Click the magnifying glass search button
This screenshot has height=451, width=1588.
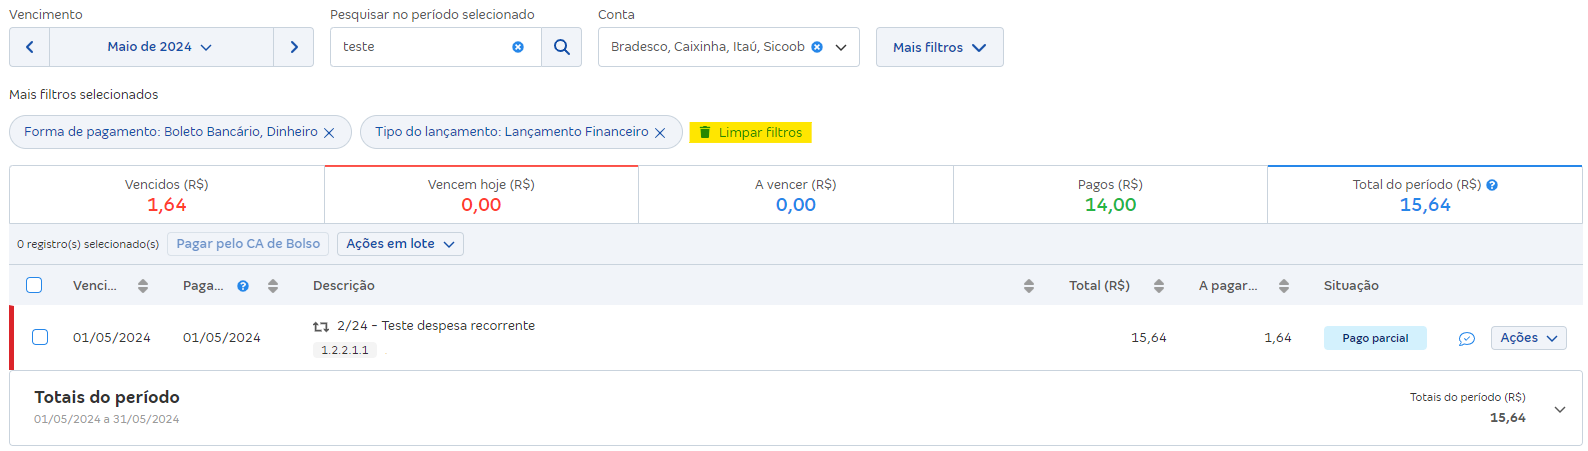click(562, 47)
